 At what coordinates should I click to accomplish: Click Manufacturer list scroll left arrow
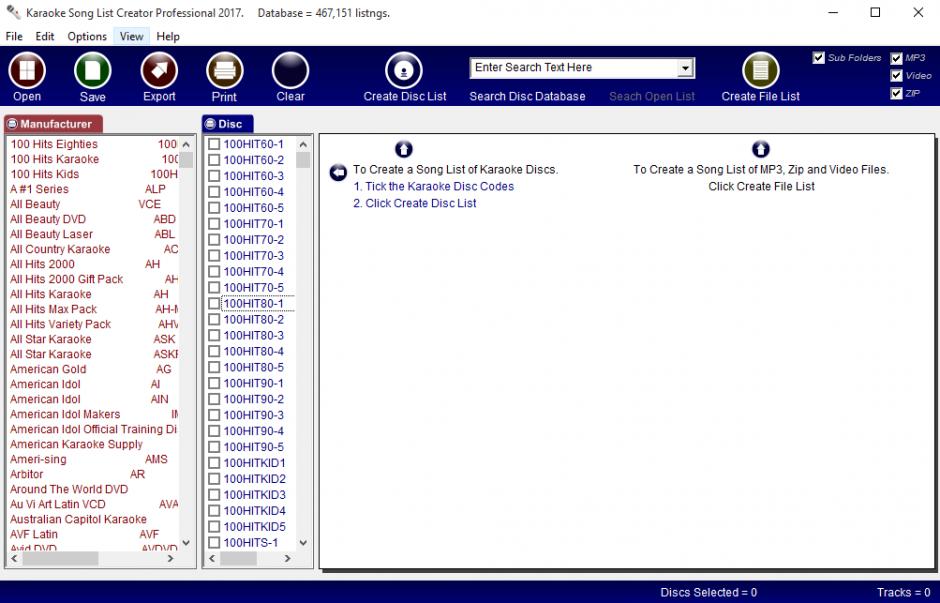click(x=14, y=558)
